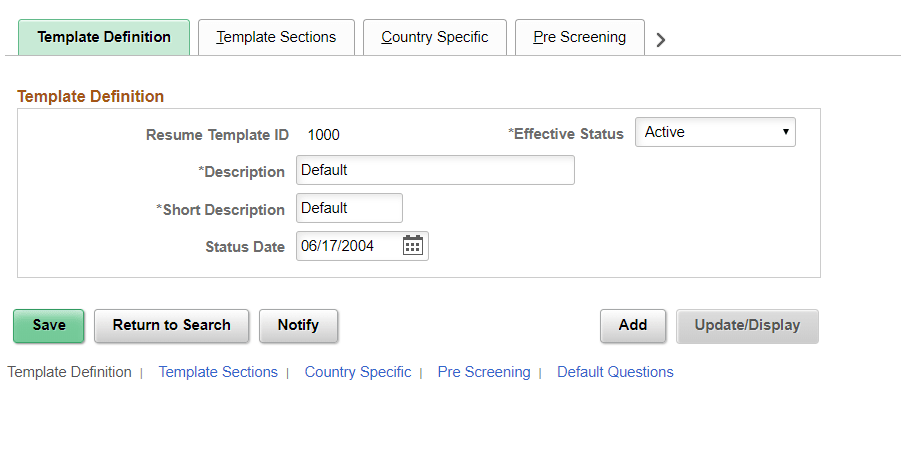Click into the Status Date field
The height and width of the screenshot is (466, 901).
pos(348,246)
